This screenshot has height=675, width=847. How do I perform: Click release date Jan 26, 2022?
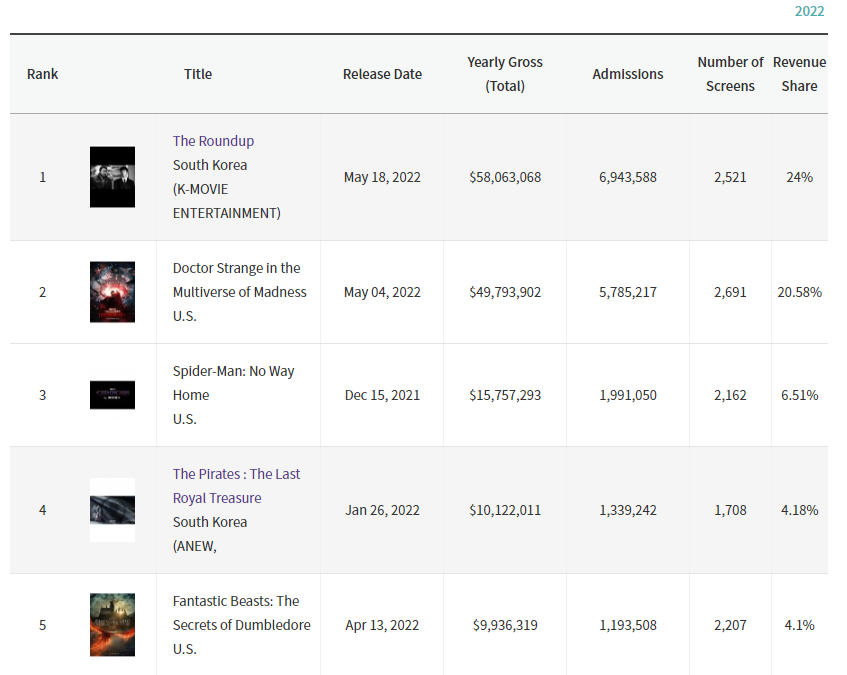pos(382,510)
